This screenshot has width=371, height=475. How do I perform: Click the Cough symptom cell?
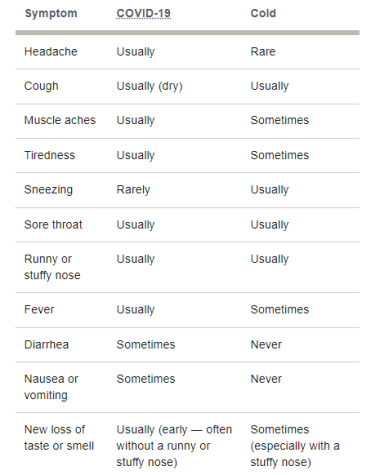point(41,86)
